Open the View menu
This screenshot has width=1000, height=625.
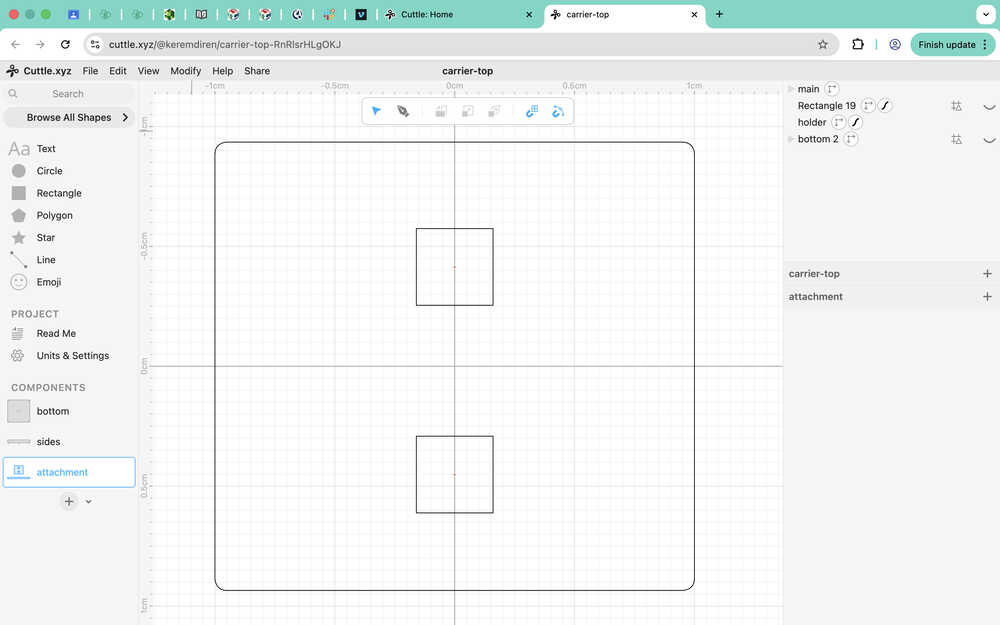[x=149, y=71]
